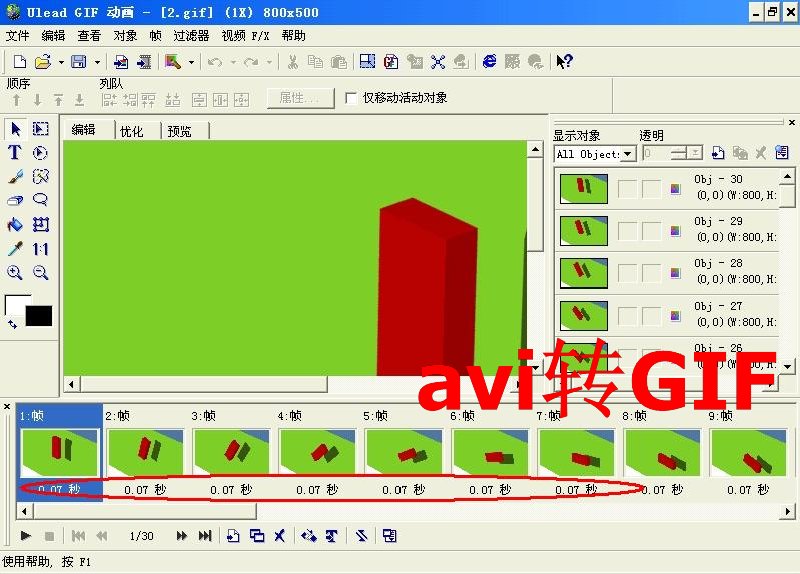Click the Add Frame icon in playback bar
800x574 pixels.
tap(233, 536)
